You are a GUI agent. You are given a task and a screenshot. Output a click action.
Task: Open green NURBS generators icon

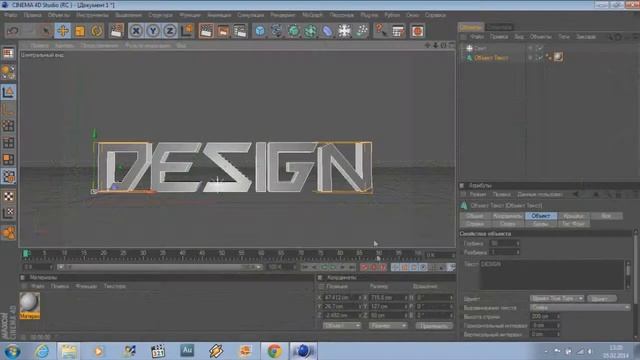(293, 31)
